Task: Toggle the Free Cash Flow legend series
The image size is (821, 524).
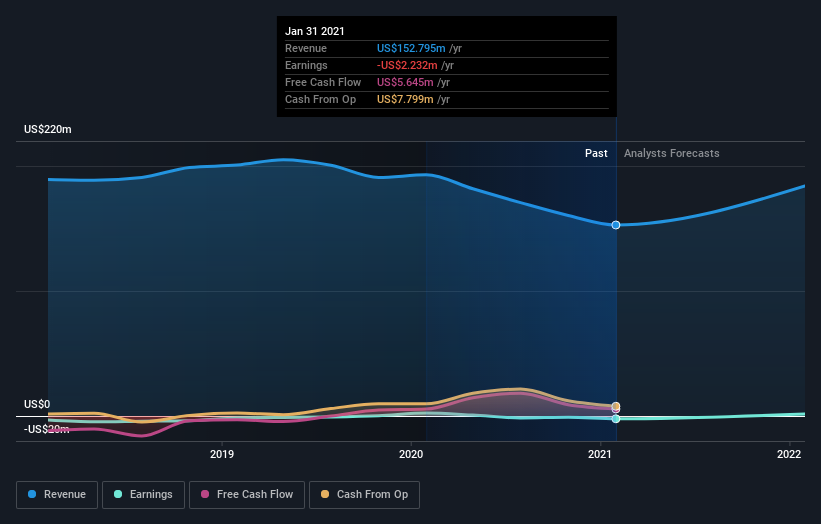Action: pos(247,495)
